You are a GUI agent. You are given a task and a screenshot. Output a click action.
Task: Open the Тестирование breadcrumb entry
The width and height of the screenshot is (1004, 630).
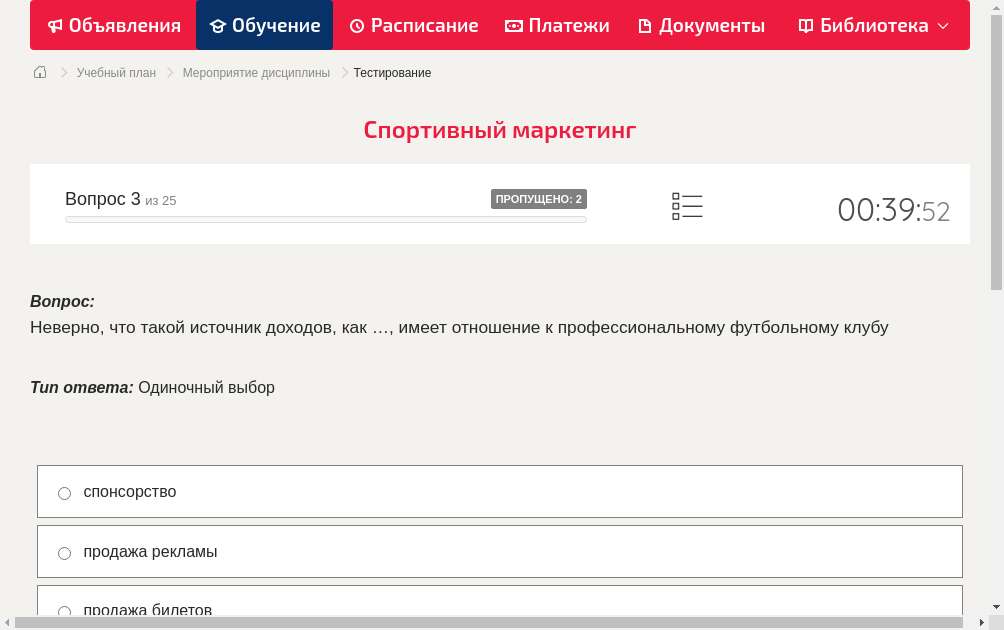click(x=391, y=72)
